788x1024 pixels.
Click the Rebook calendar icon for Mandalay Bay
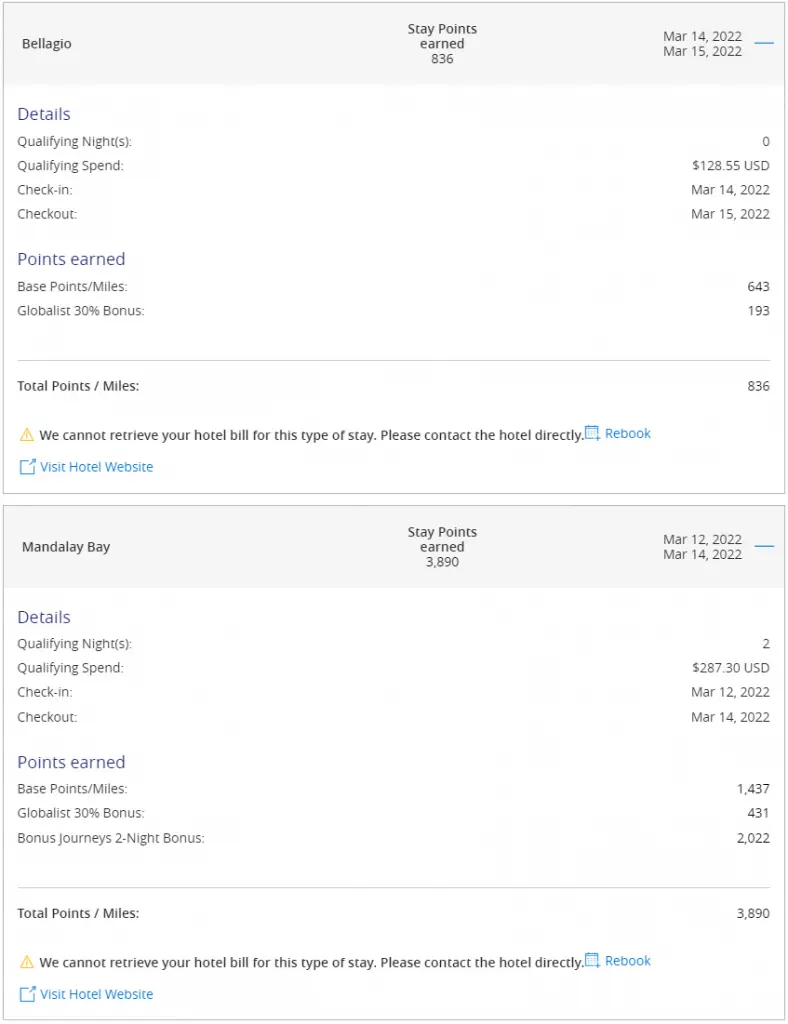pyautogui.click(x=592, y=961)
